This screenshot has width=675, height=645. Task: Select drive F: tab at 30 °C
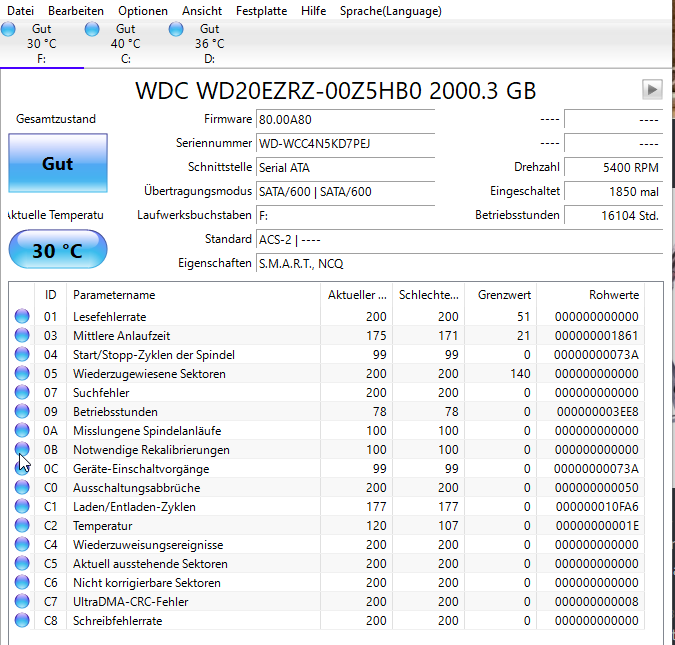coord(42,43)
